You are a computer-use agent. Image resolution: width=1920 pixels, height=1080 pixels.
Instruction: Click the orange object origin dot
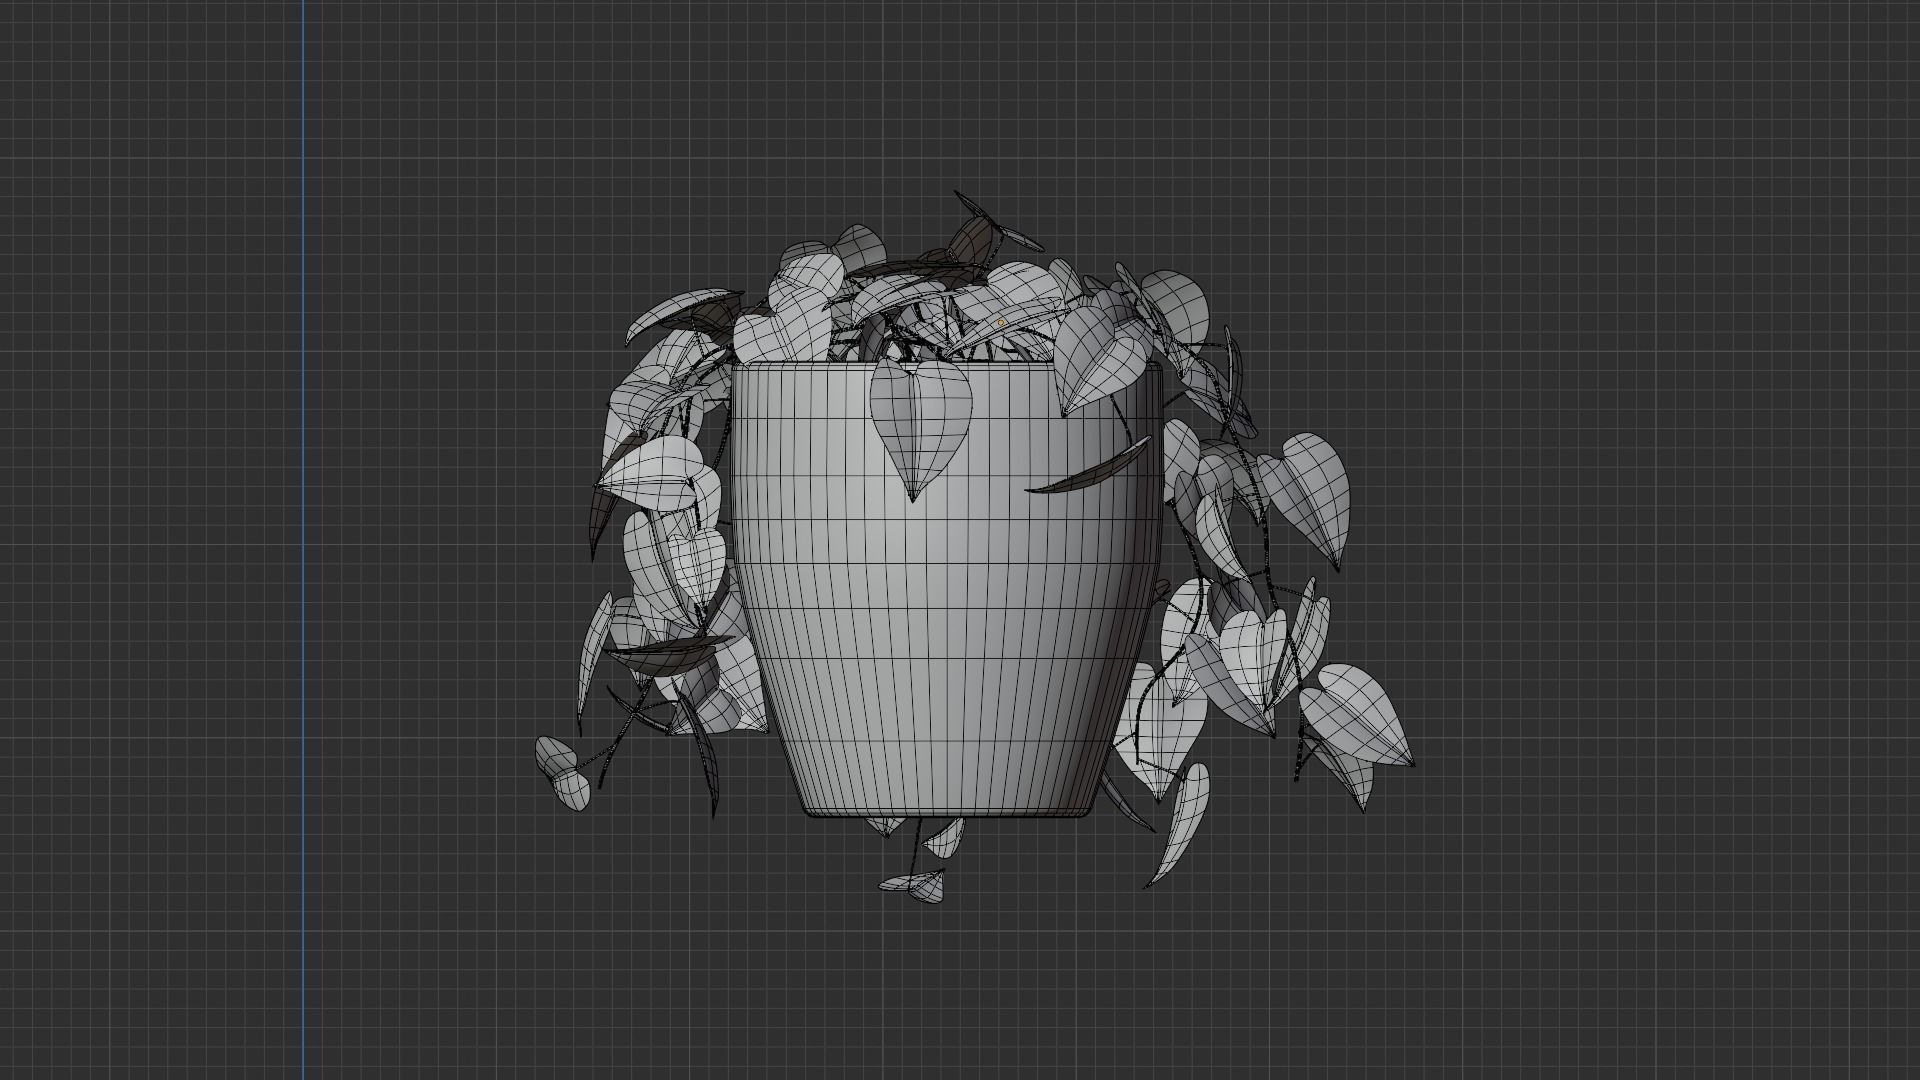[1001, 323]
